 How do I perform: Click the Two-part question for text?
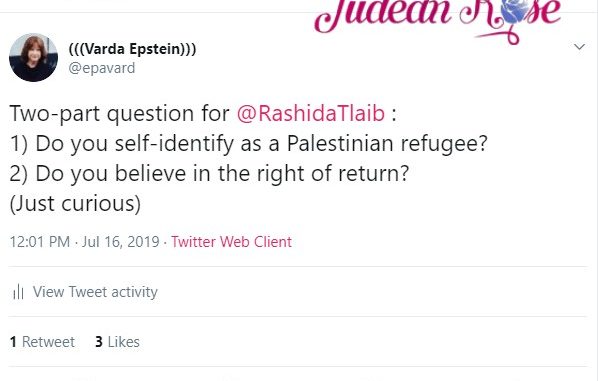click(x=119, y=113)
